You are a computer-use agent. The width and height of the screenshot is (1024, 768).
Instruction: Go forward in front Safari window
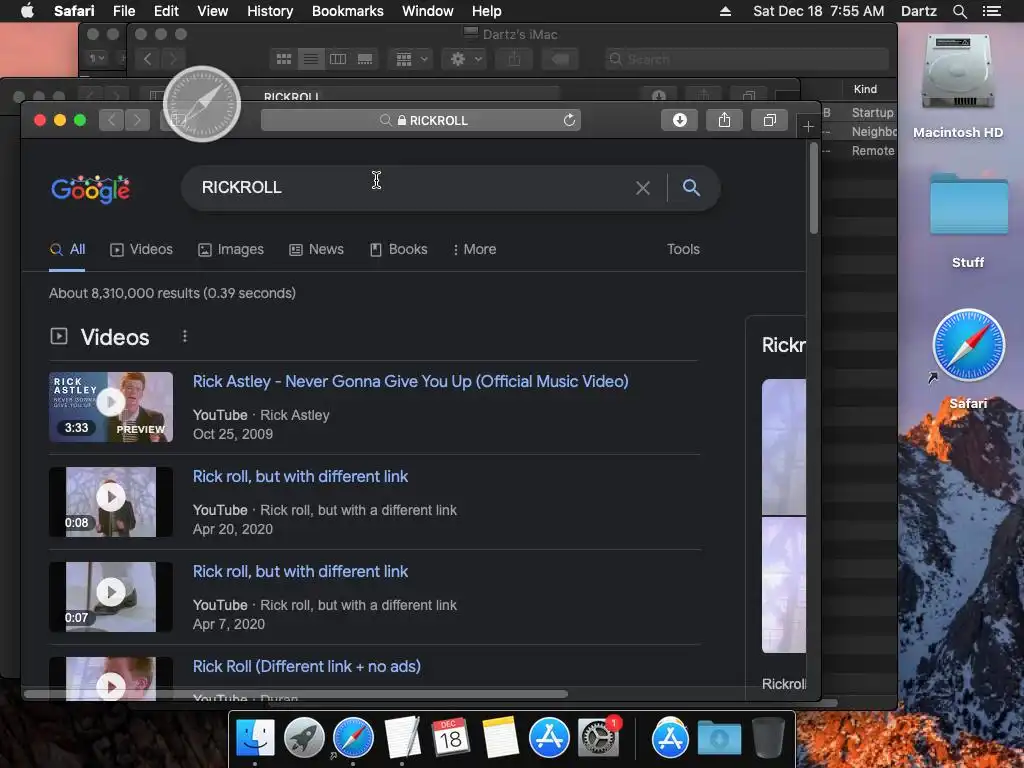point(137,120)
